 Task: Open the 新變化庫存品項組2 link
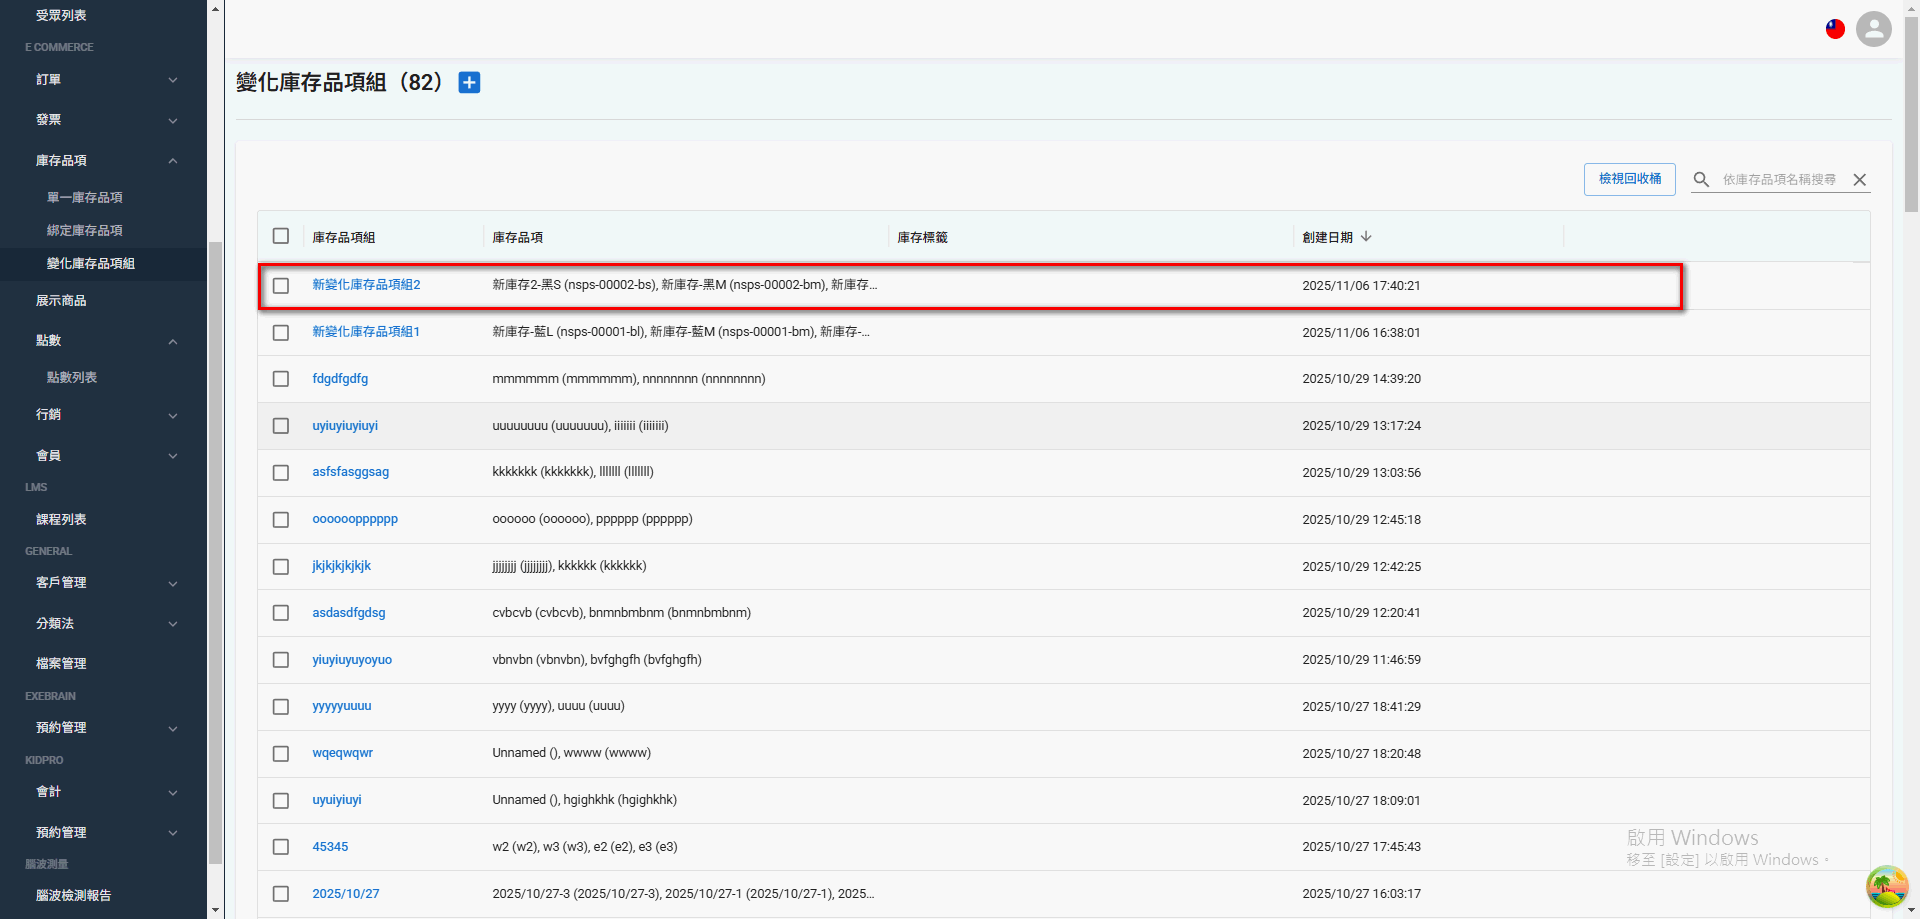(366, 285)
